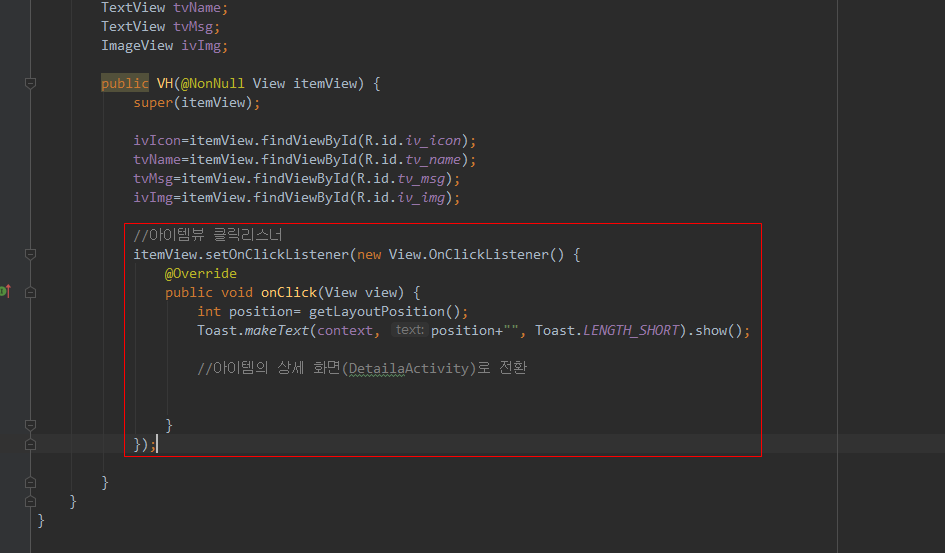The width and height of the screenshot is (945, 553).
Task: Collapse the setOnClickListener block fold marker
Action: (30, 254)
